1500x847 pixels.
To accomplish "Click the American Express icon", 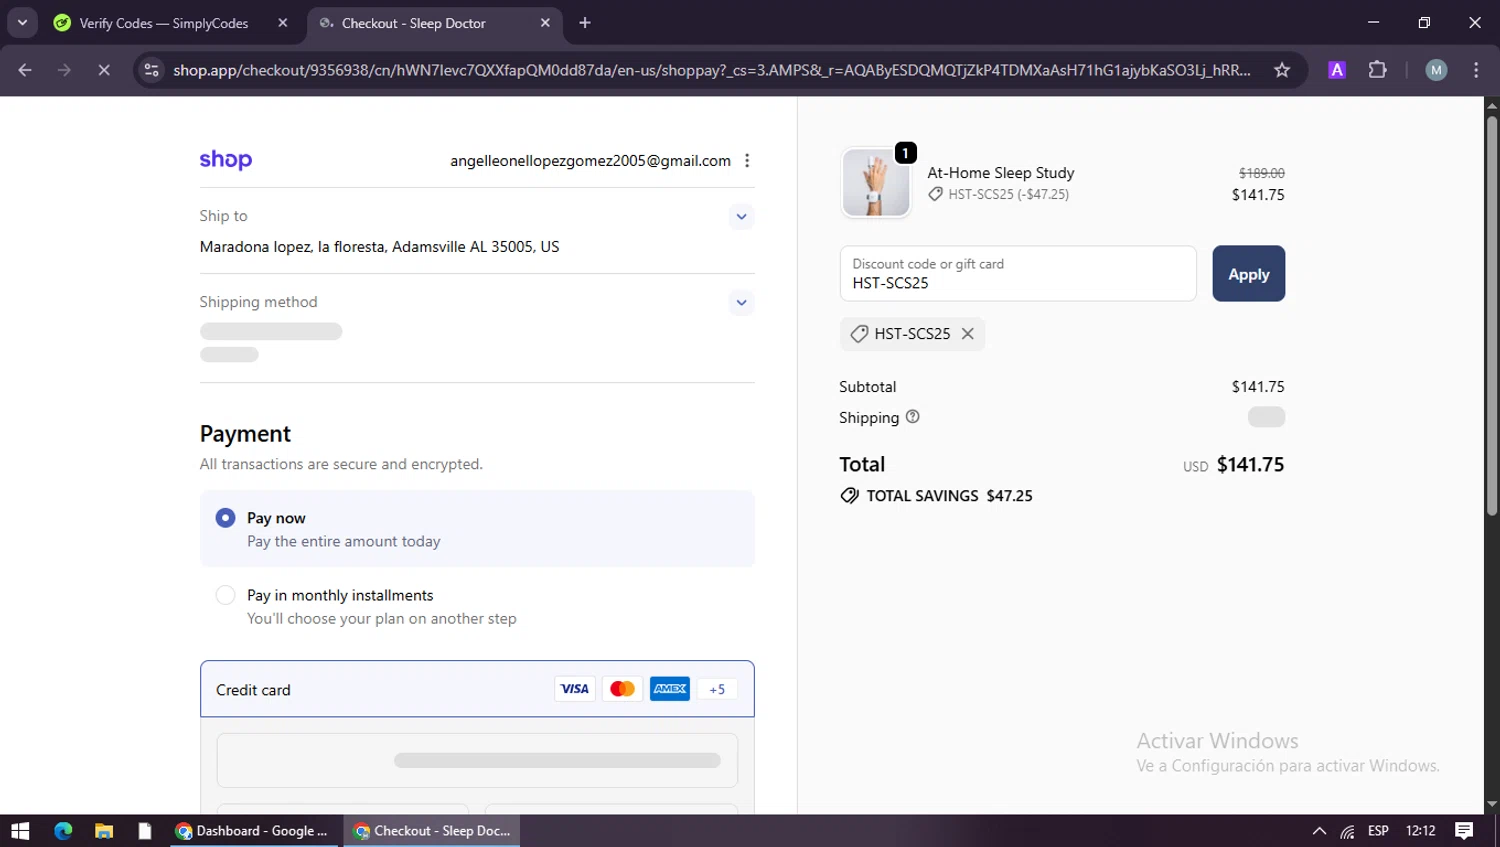I will click(670, 689).
